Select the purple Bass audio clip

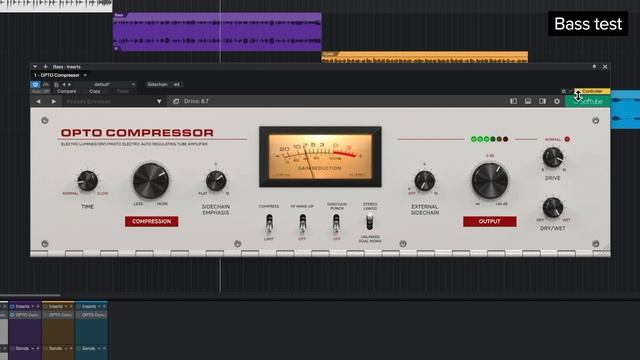click(x=217, y=32)
